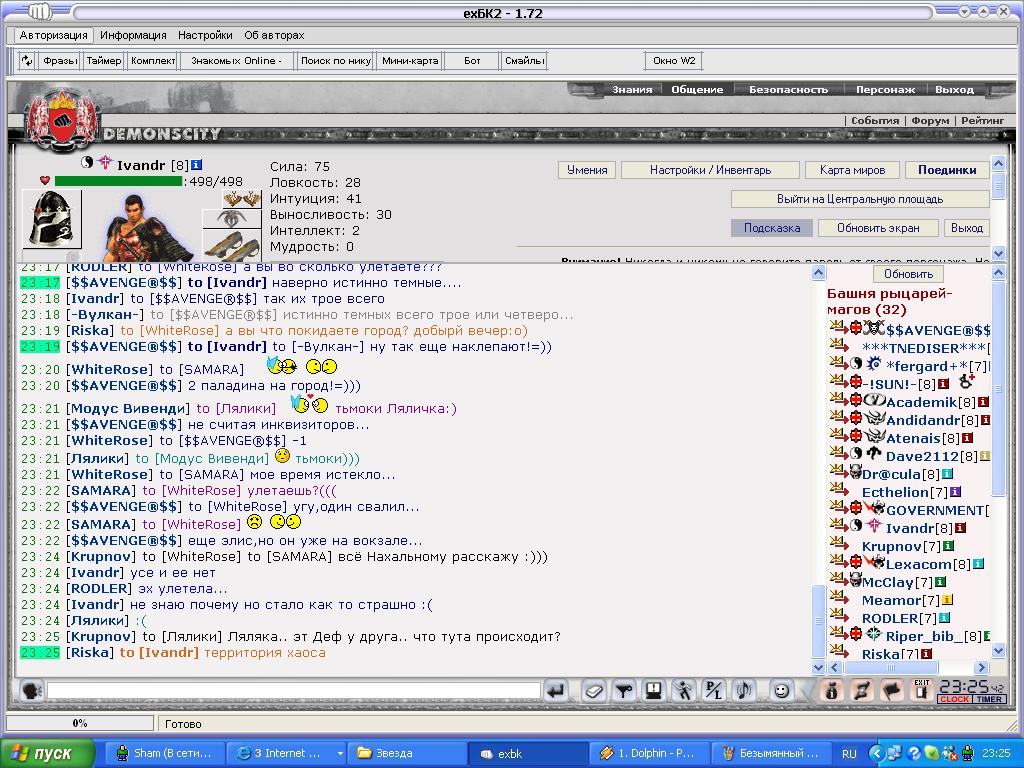The width and height of the screenshot is (1024, 768).
Task: Toggle the TIMER mode under the time display
Action: 989,699
